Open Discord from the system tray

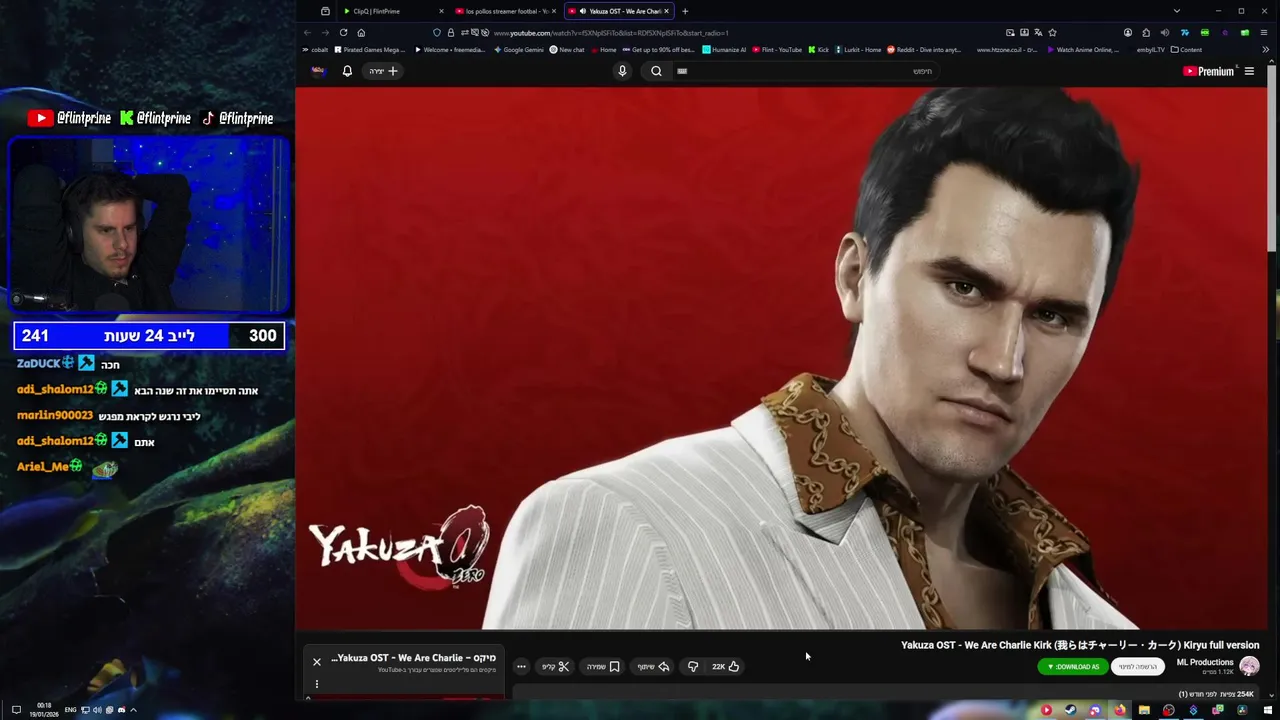click(121, 710)
